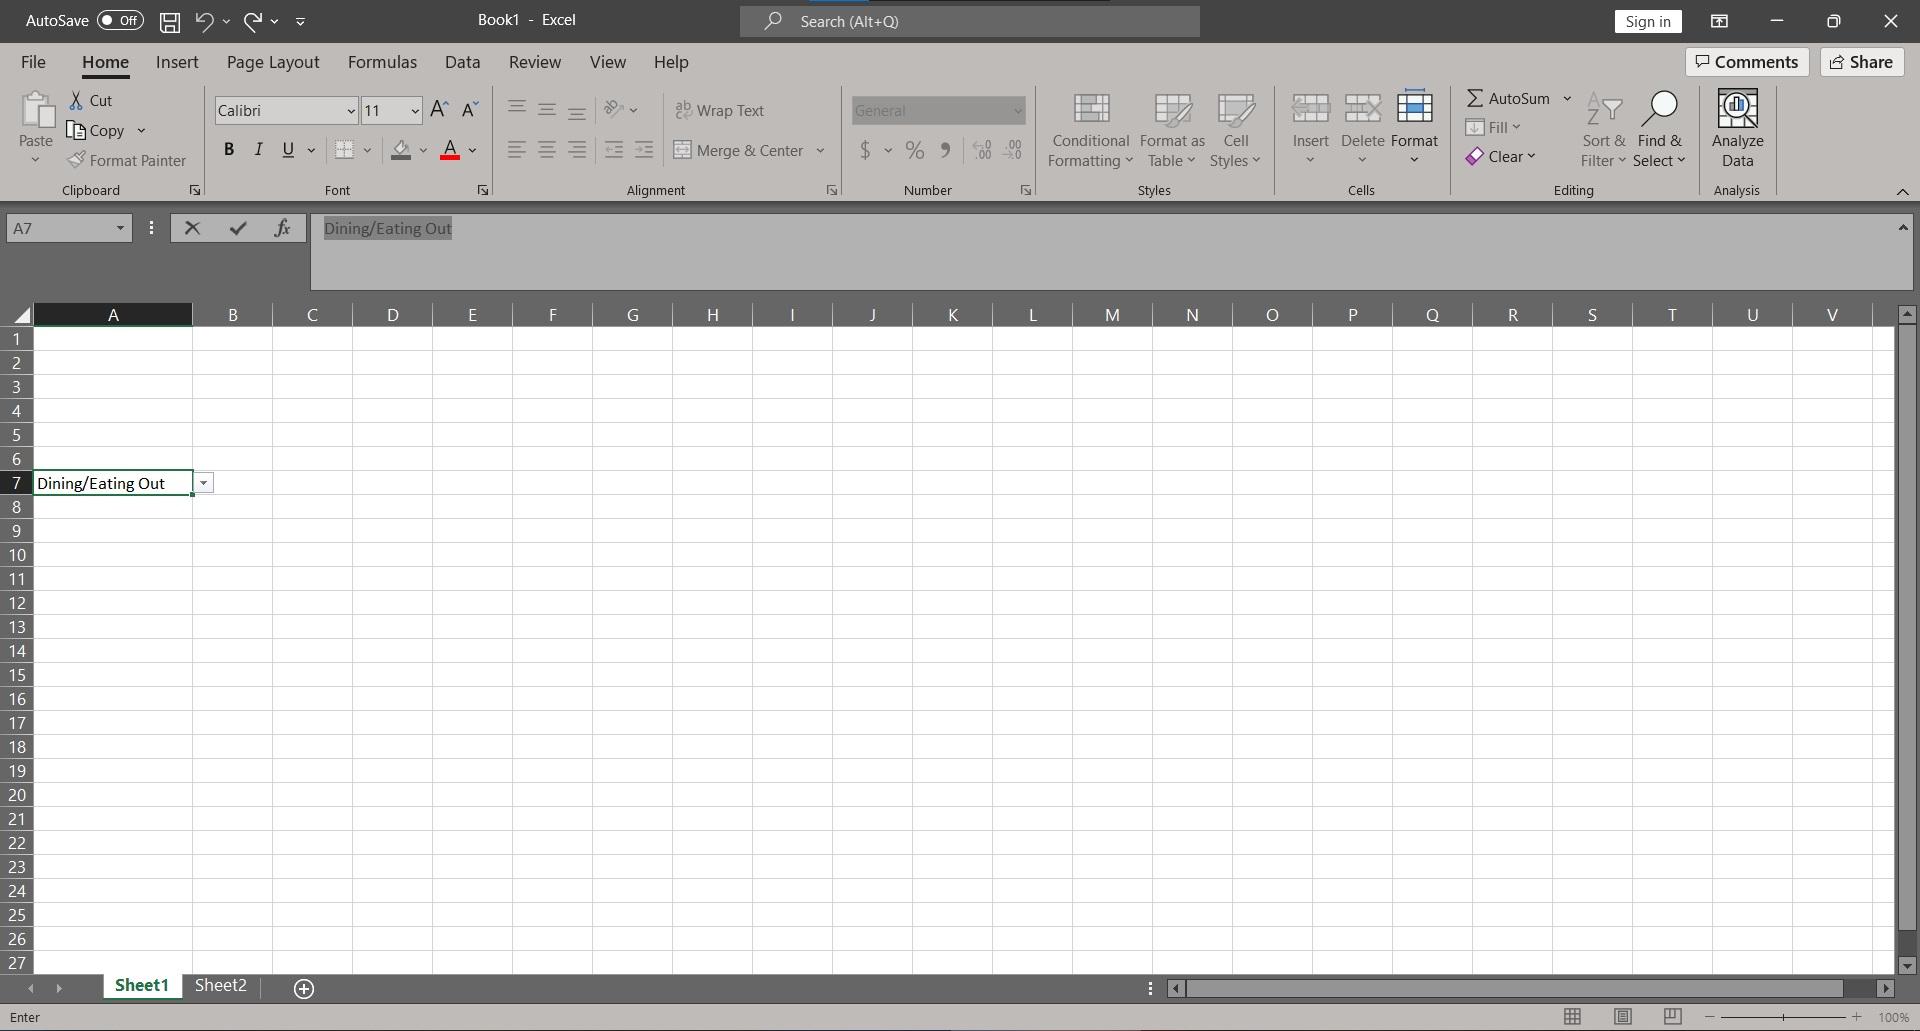Open the font name dropdown
The image size is (1920, 1031).
351,111
